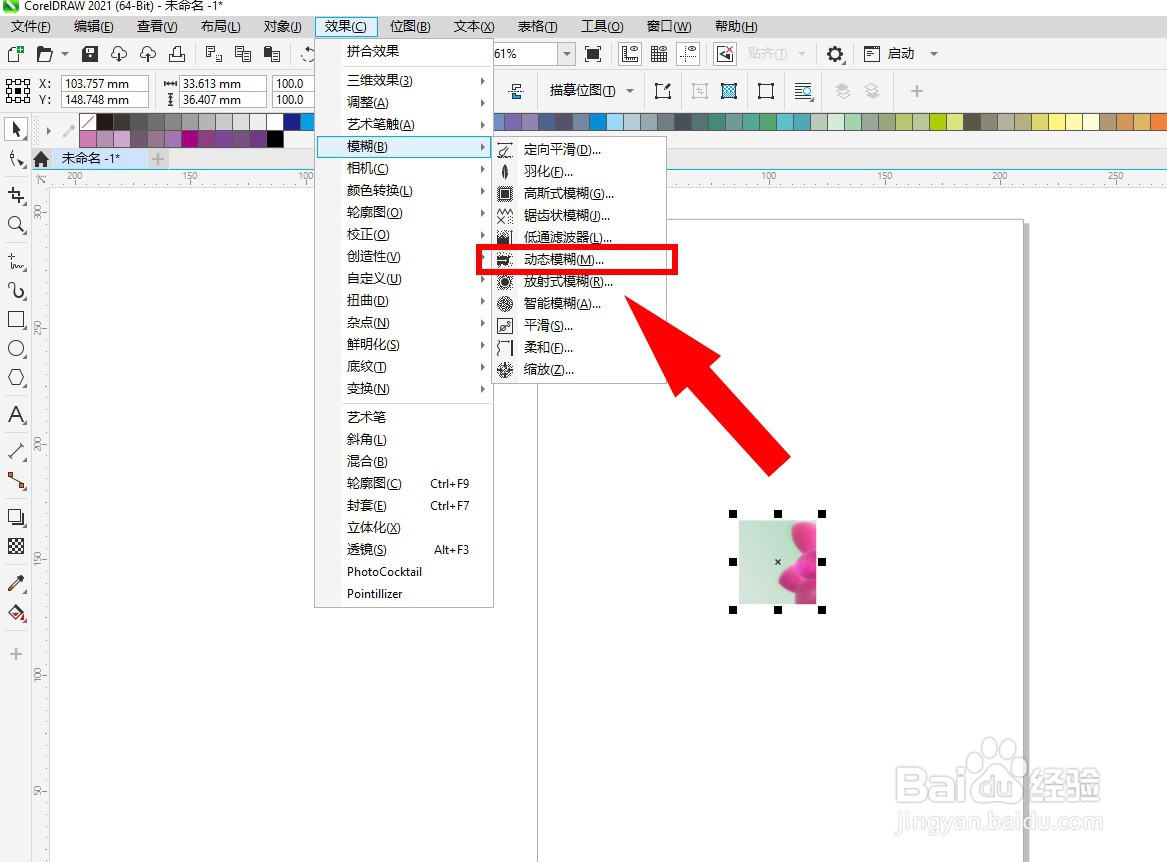This screenshot has width=1167, height=862.
Task: Select the Artistic Media tool
Action: pyautogui.click(x=16, y=290)
